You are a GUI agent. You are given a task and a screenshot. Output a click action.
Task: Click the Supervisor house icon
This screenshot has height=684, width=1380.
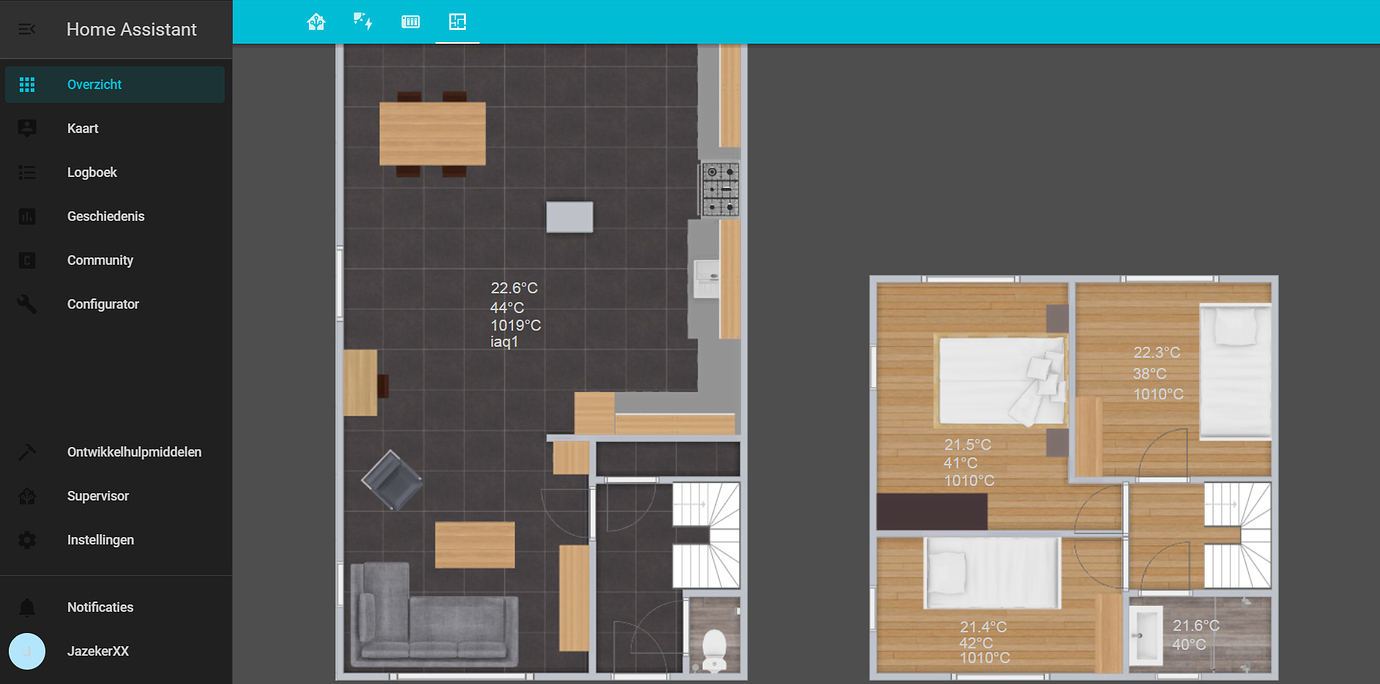coord(26,496)
